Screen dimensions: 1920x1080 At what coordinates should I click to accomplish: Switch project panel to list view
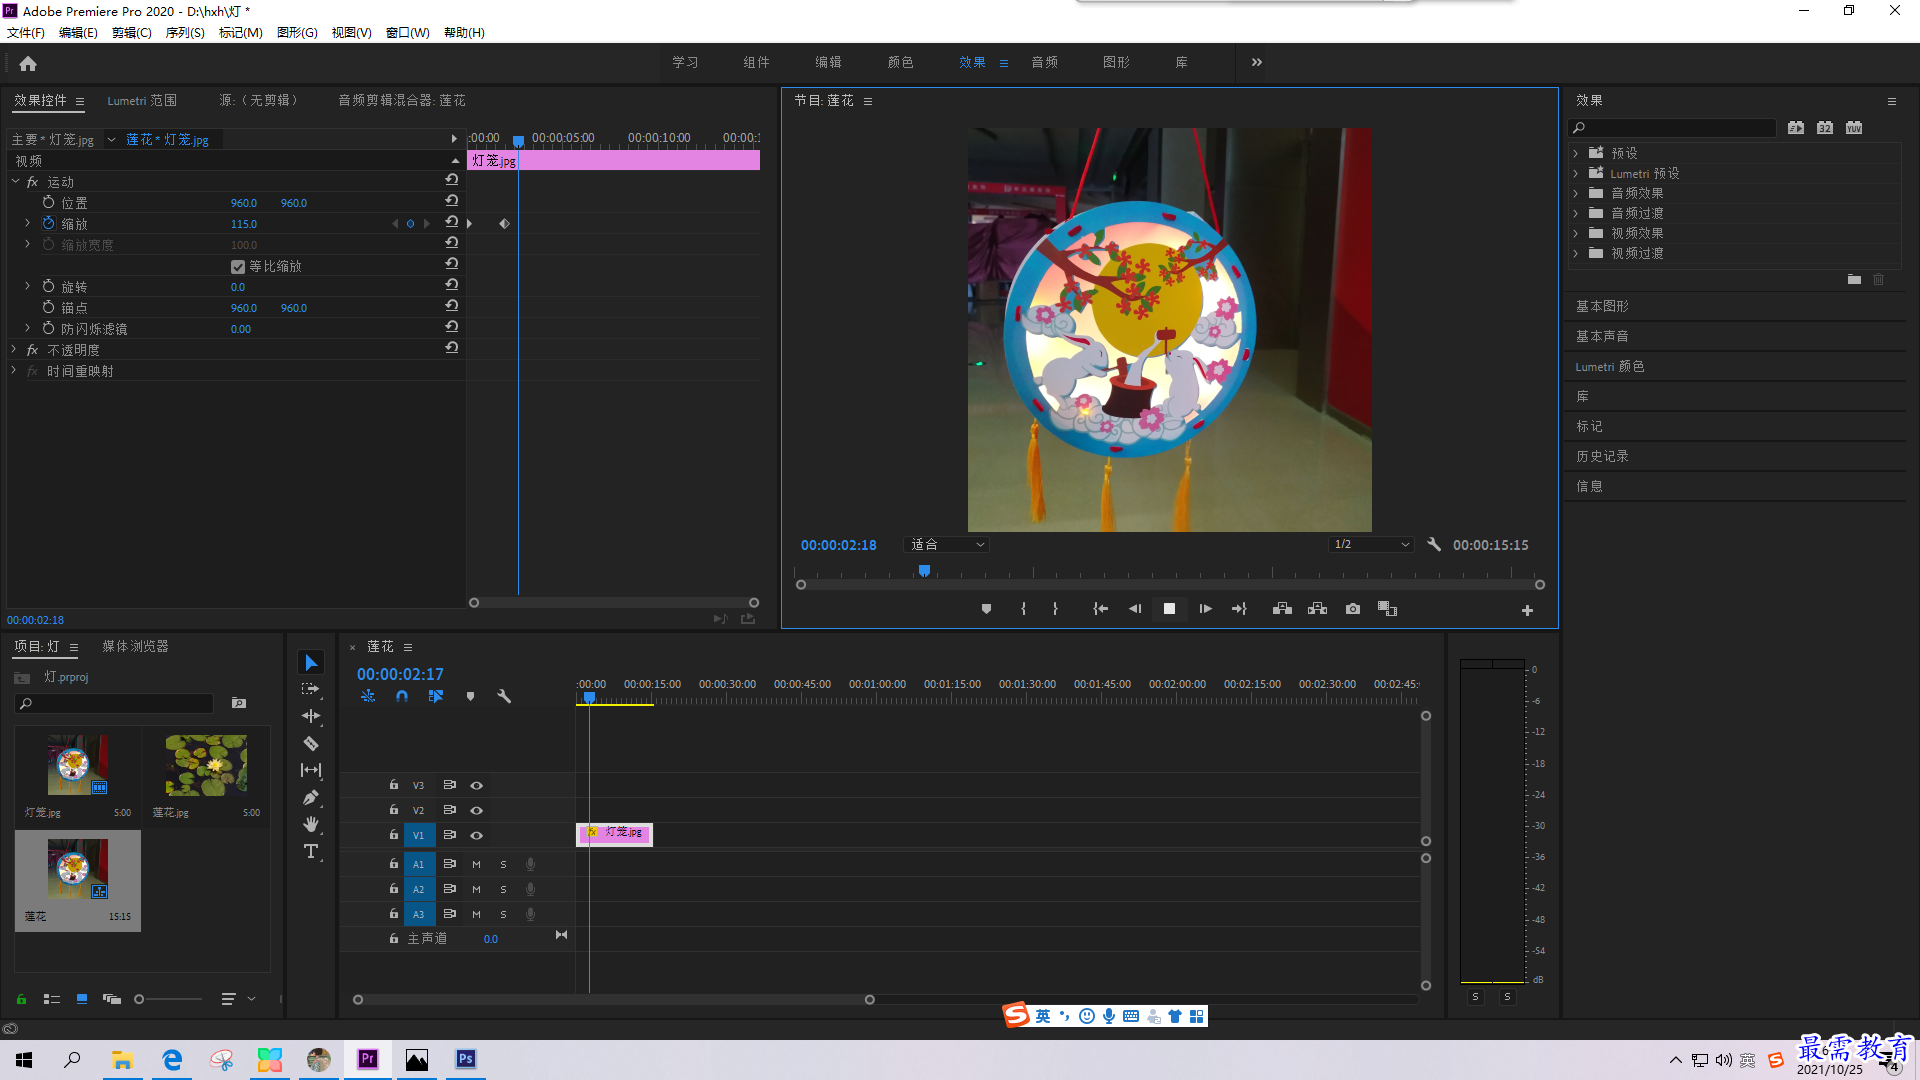click(52, 999)
